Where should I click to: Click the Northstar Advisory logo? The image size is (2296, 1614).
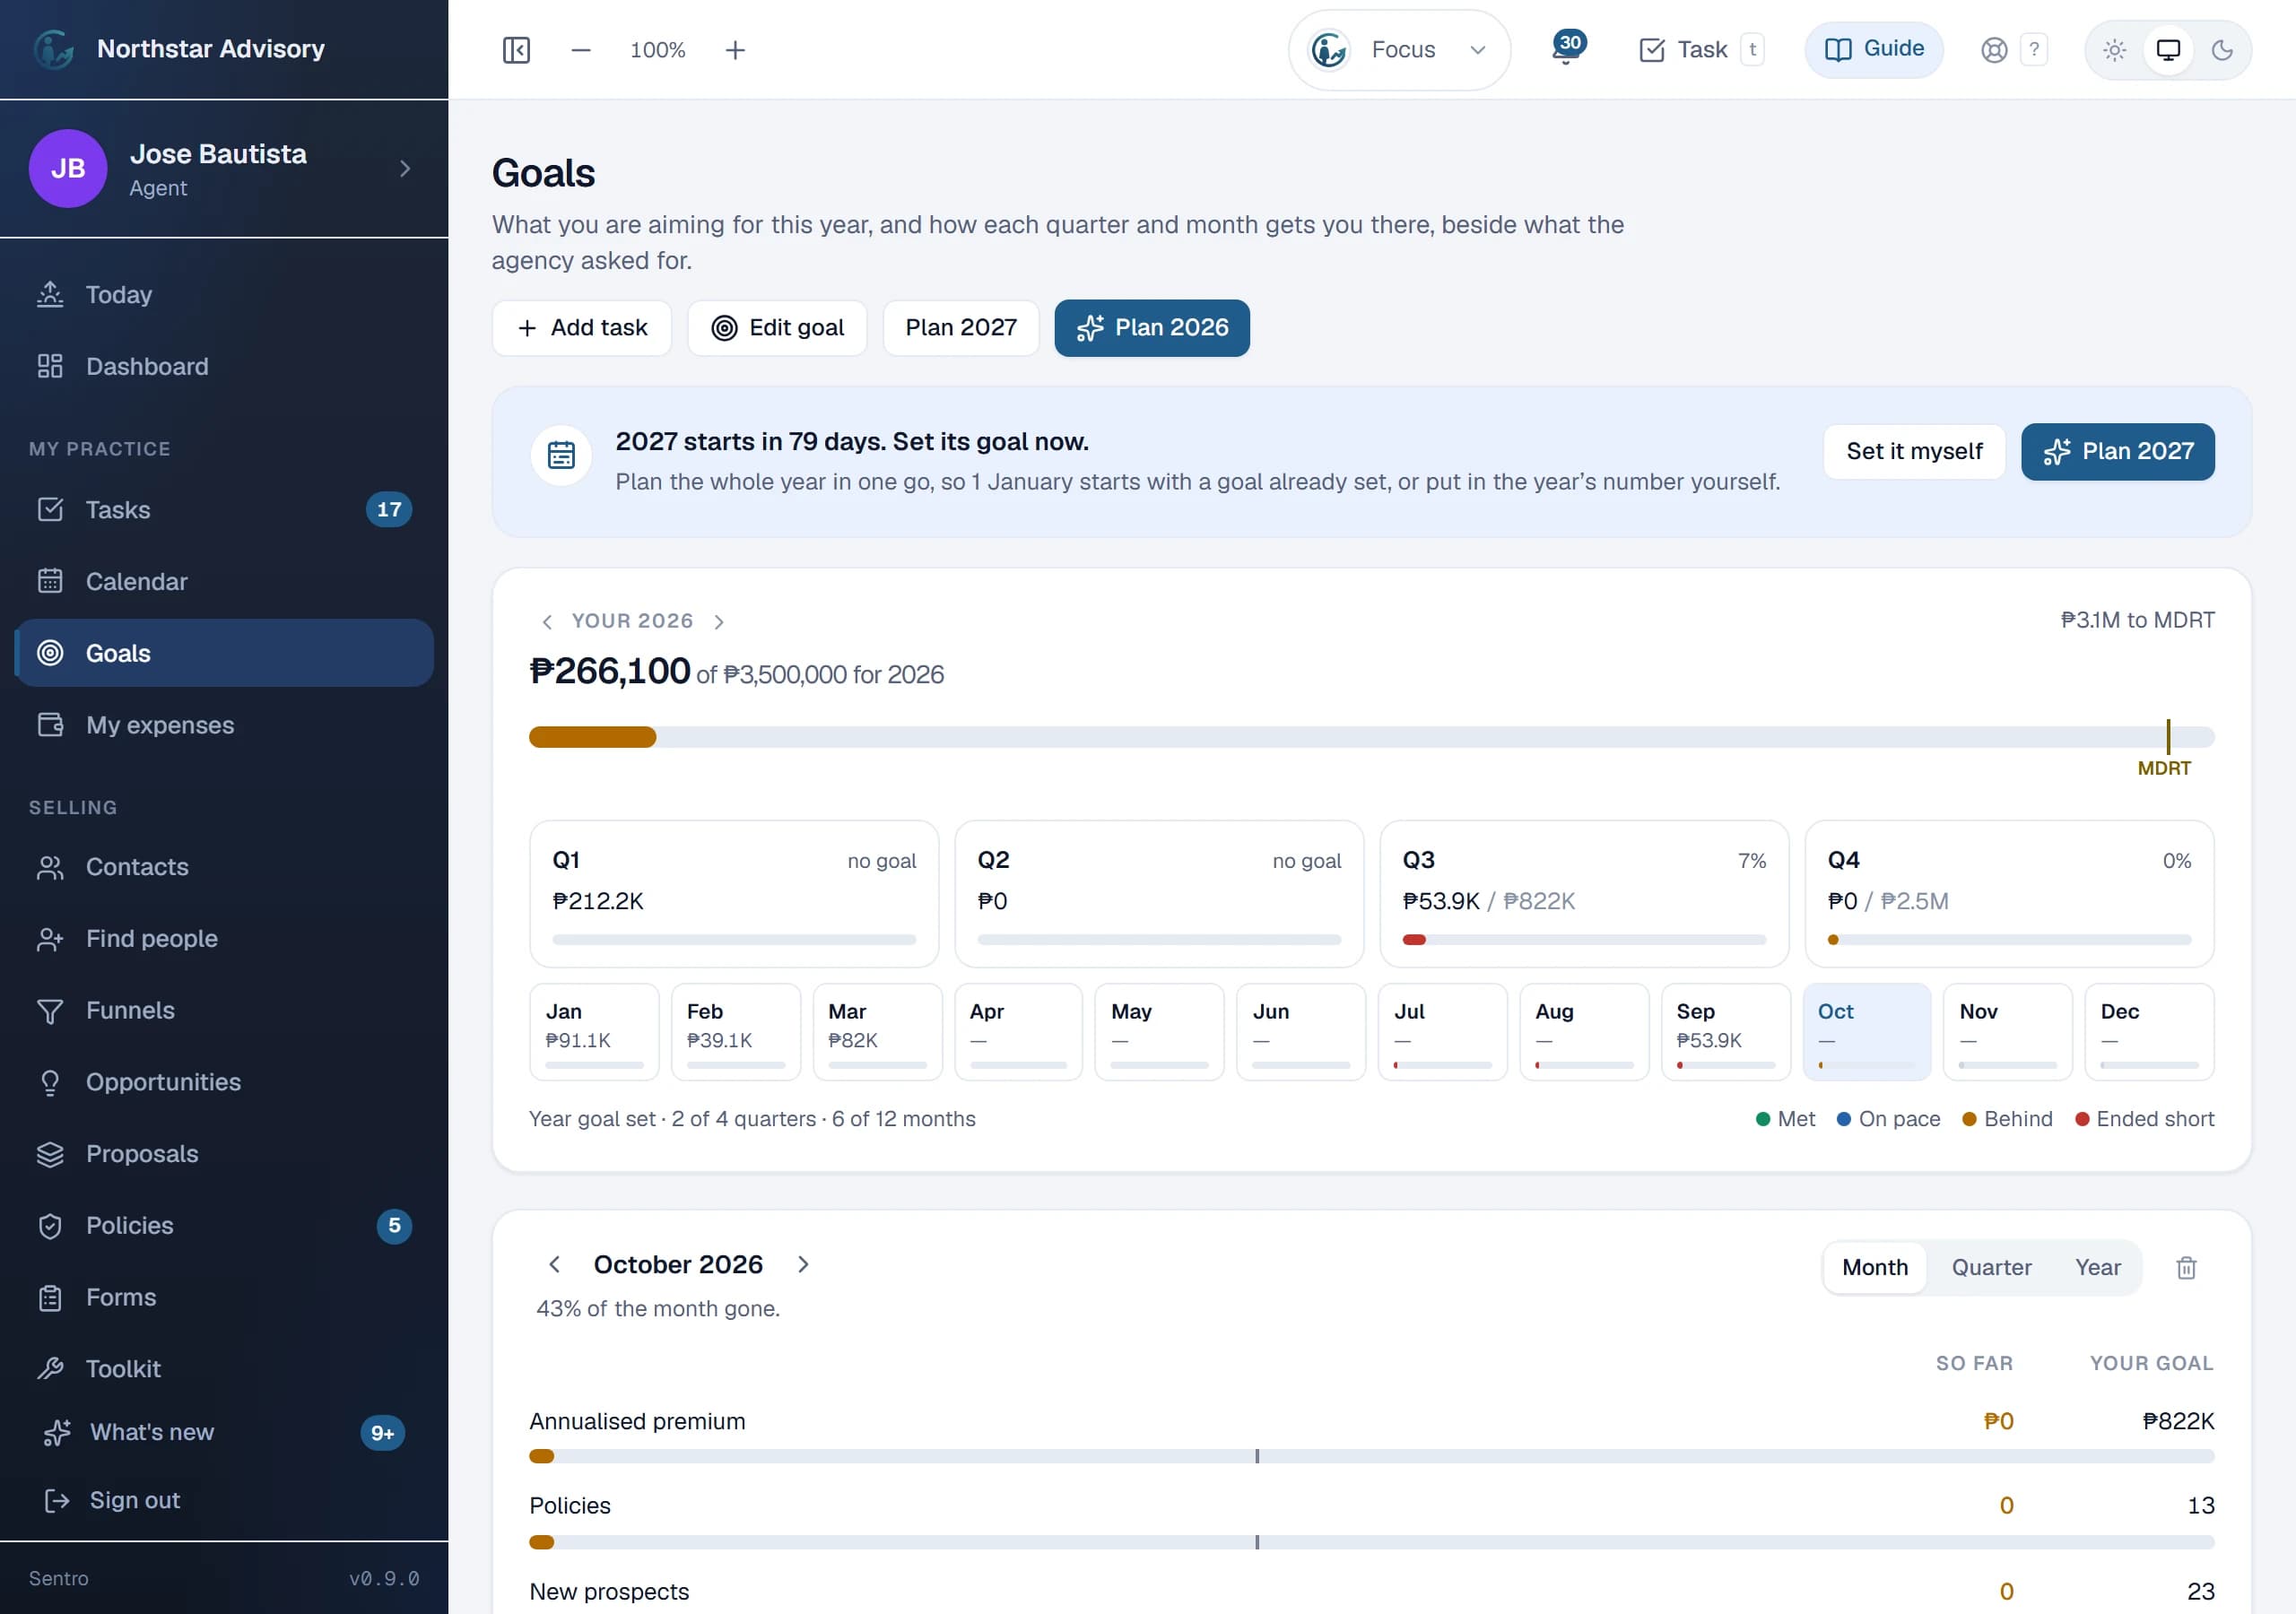tap(54, 49)
